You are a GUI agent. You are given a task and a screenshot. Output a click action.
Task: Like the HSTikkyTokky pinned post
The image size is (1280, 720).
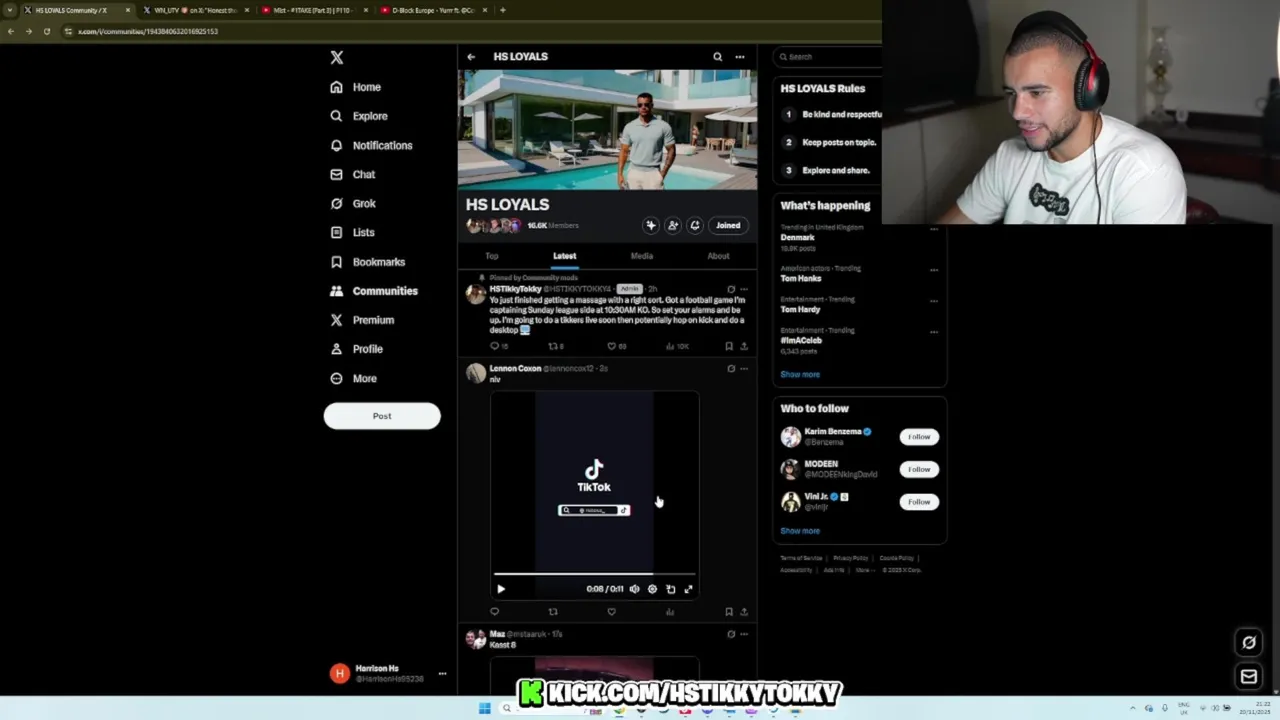pyautogui.click(x=611, y=346)
